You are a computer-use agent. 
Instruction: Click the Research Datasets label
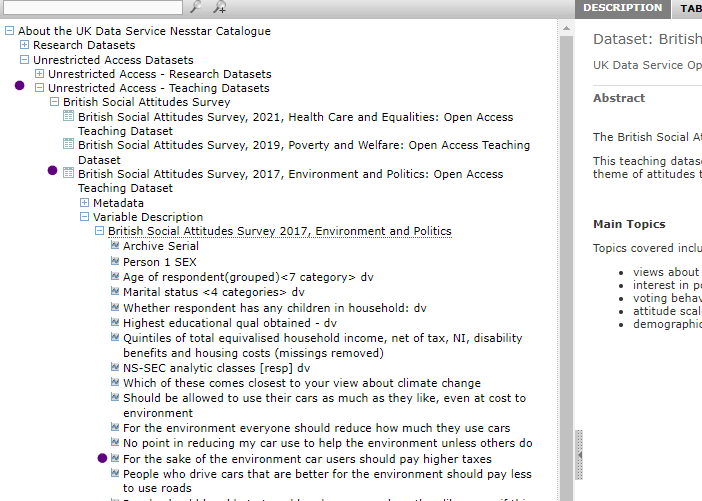click(84, 45)
